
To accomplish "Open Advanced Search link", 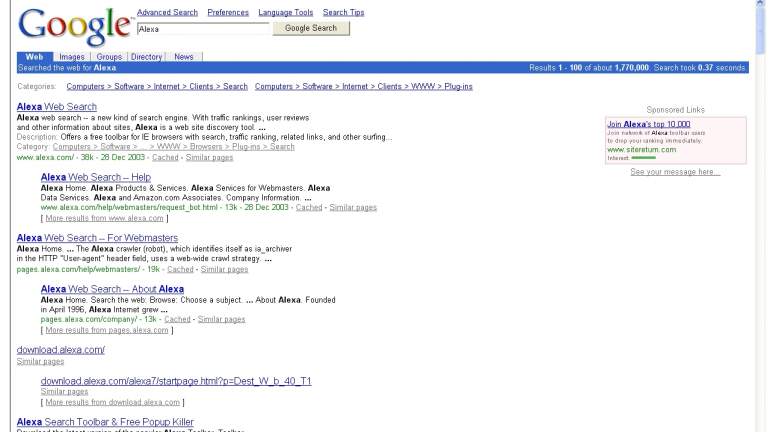I will (167, 12).
